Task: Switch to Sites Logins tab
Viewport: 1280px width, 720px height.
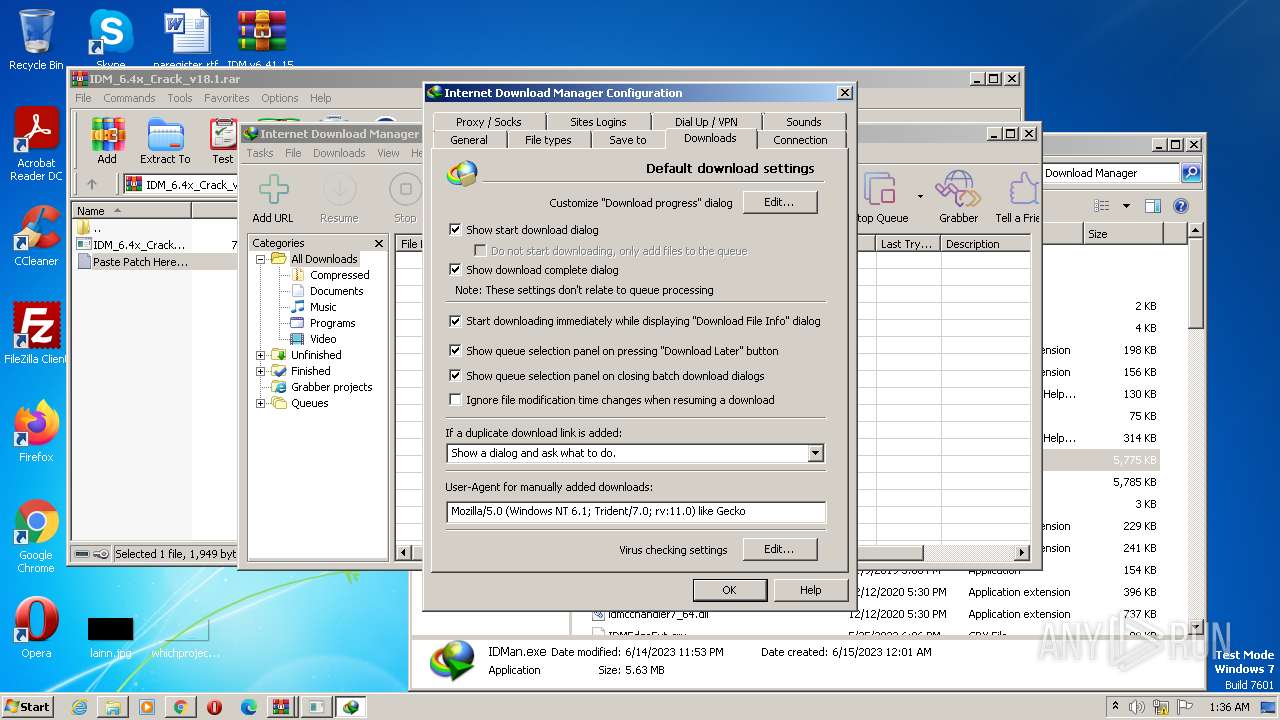Action: point(598,122)
